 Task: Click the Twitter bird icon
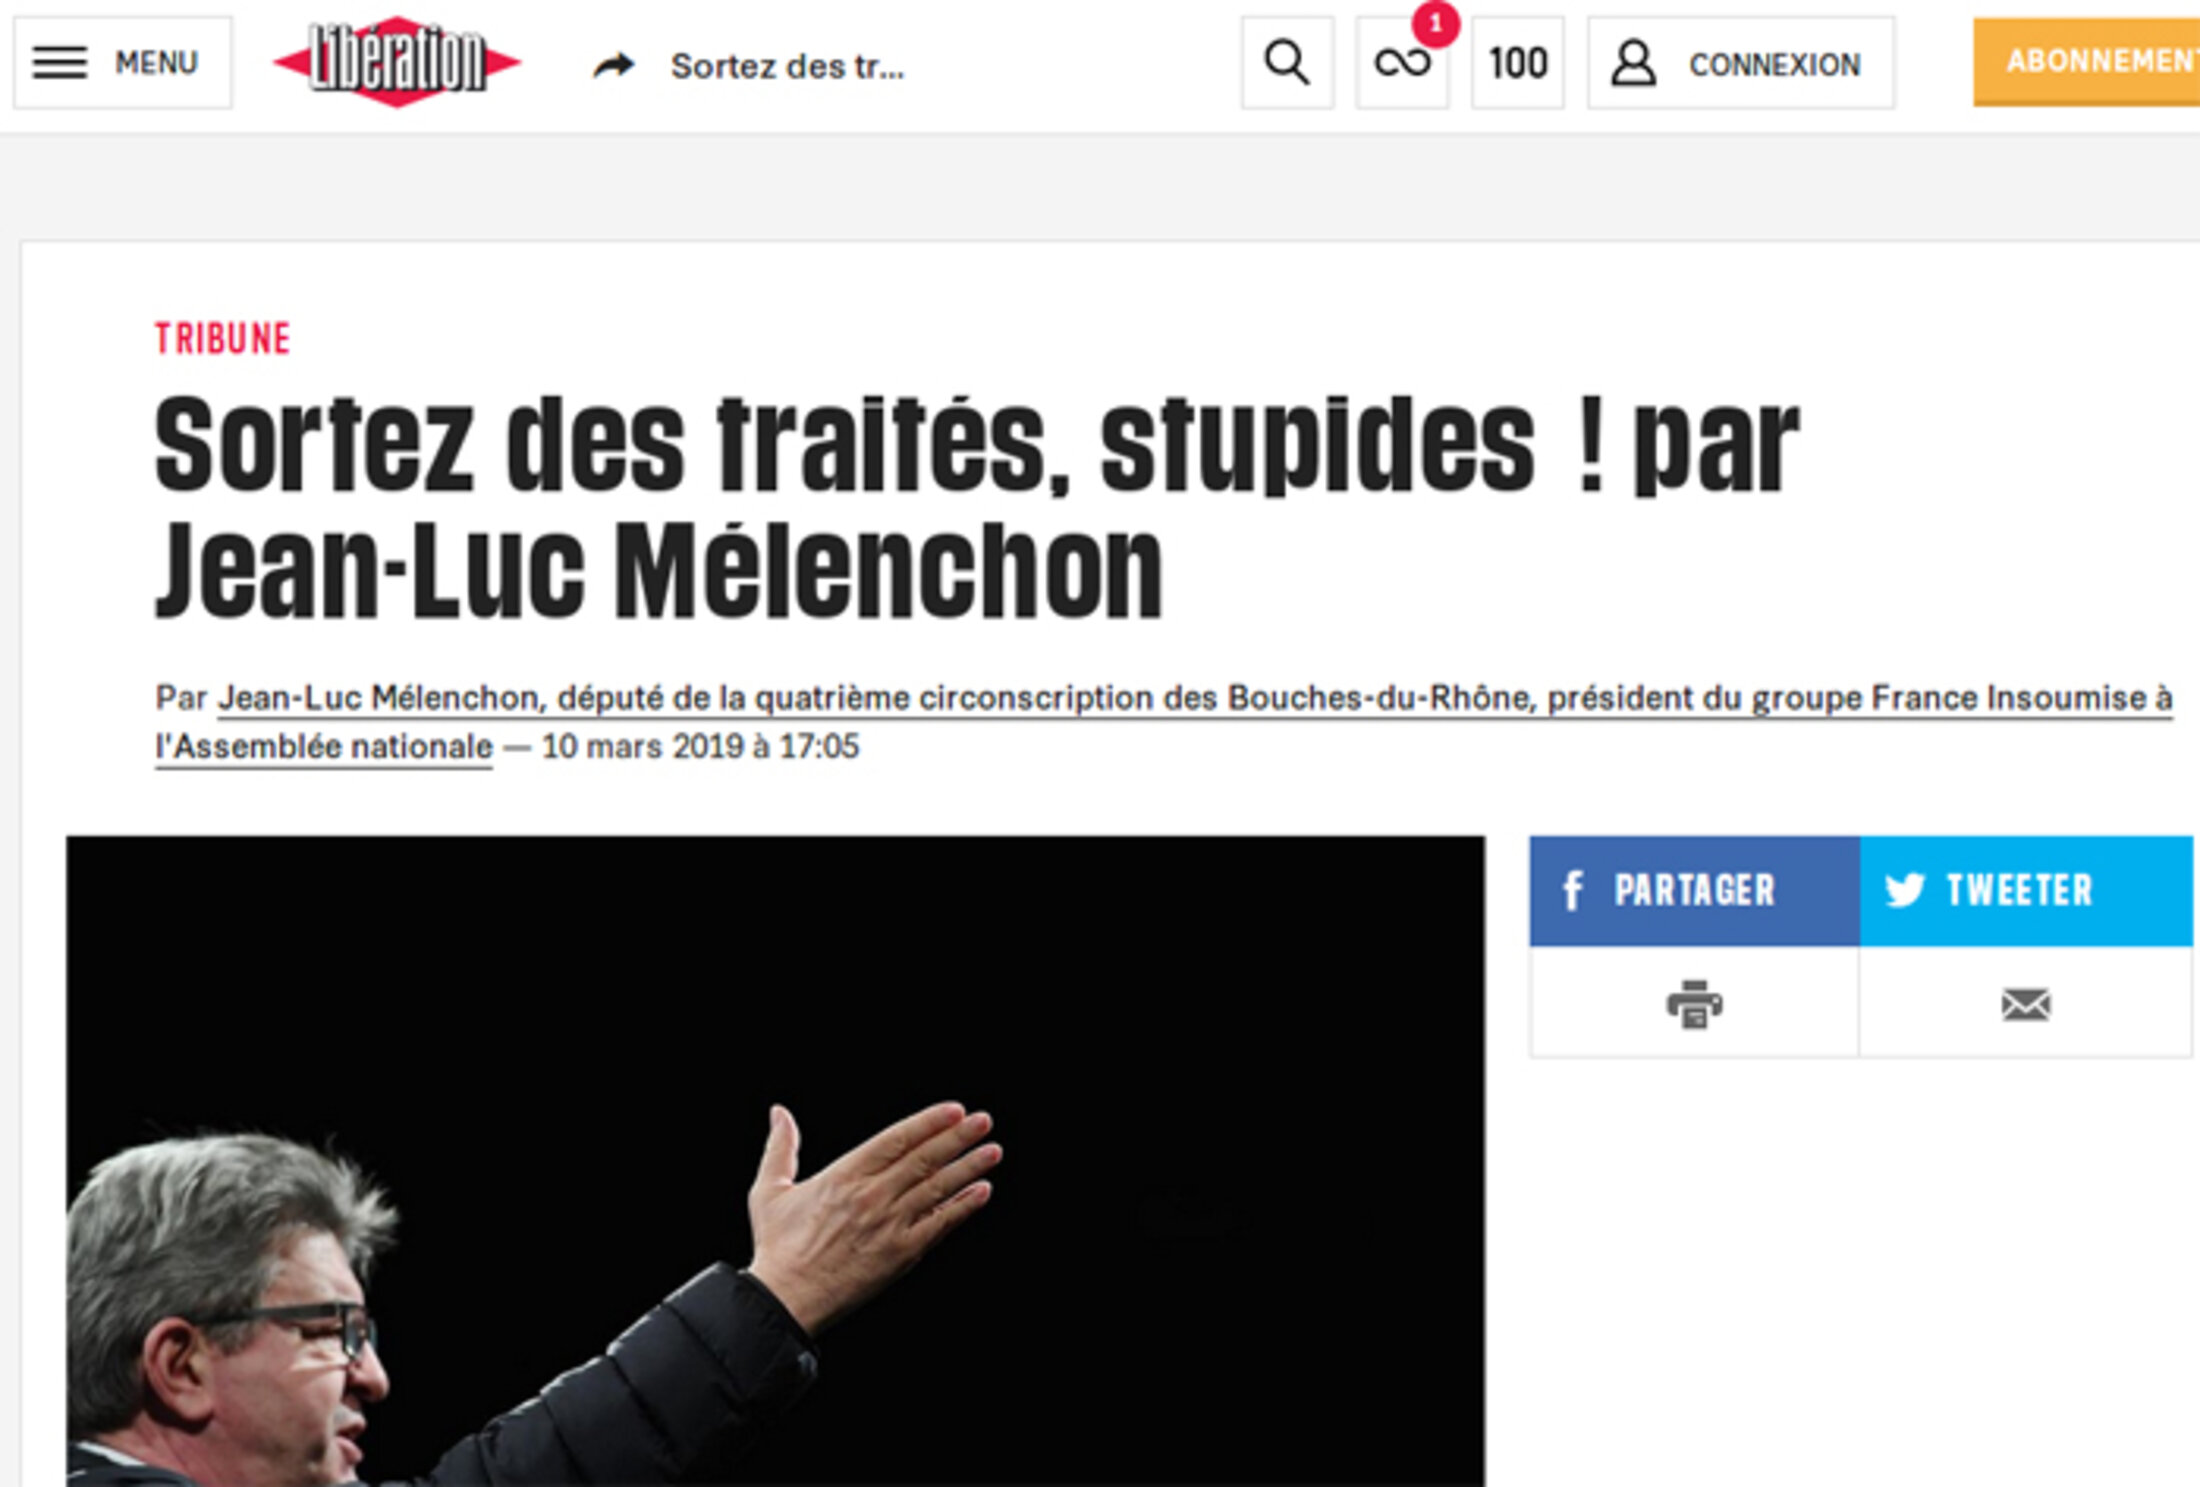click(x=1904, y=890)
